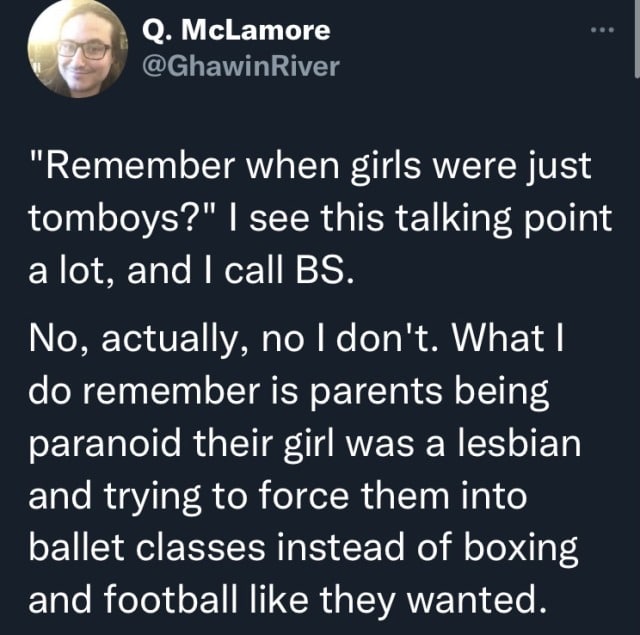This screenshot has width=640, height=635.
Task: Open the Q. McLamore display name
Action: [236, 30]
